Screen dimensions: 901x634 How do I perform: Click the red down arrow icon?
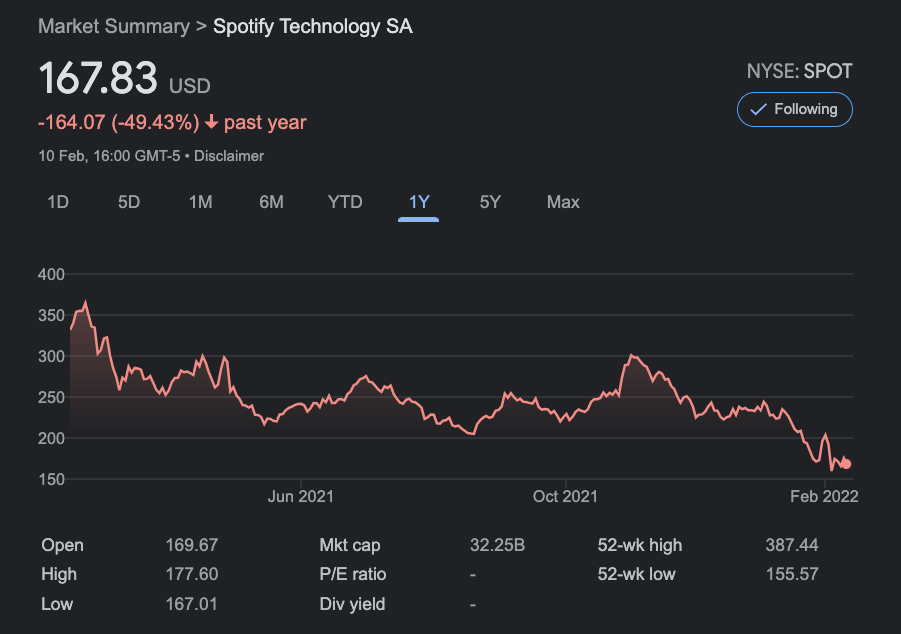coord(211,123)
